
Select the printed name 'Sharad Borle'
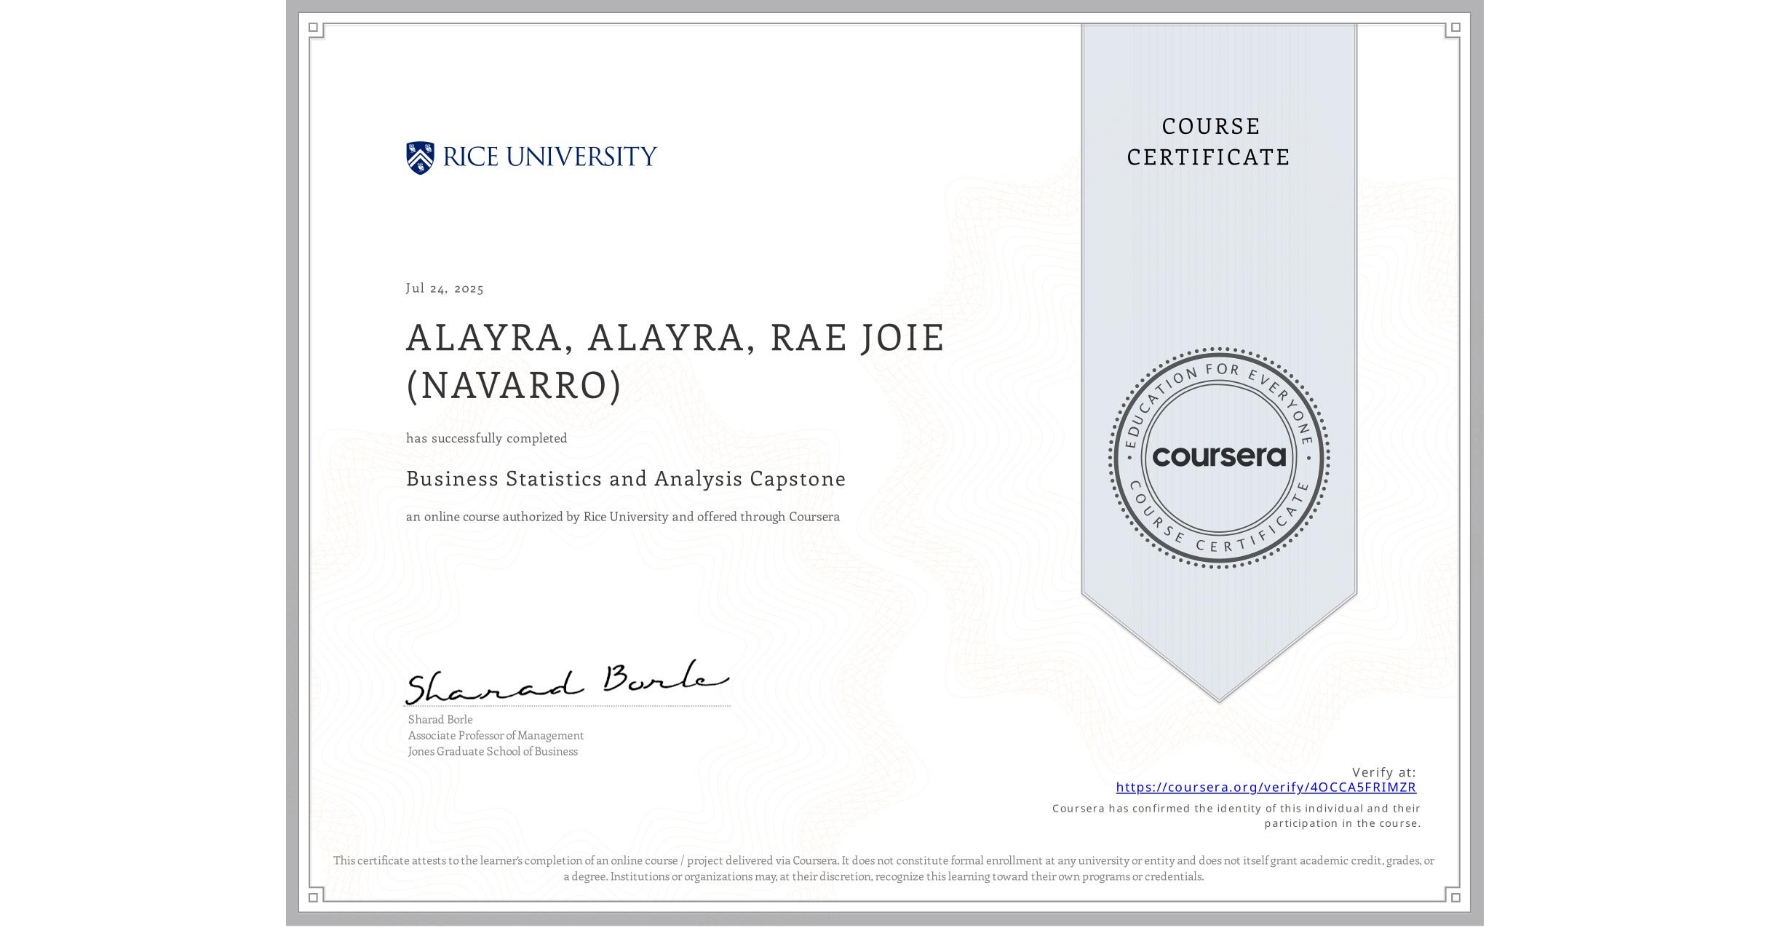point(440,719)
